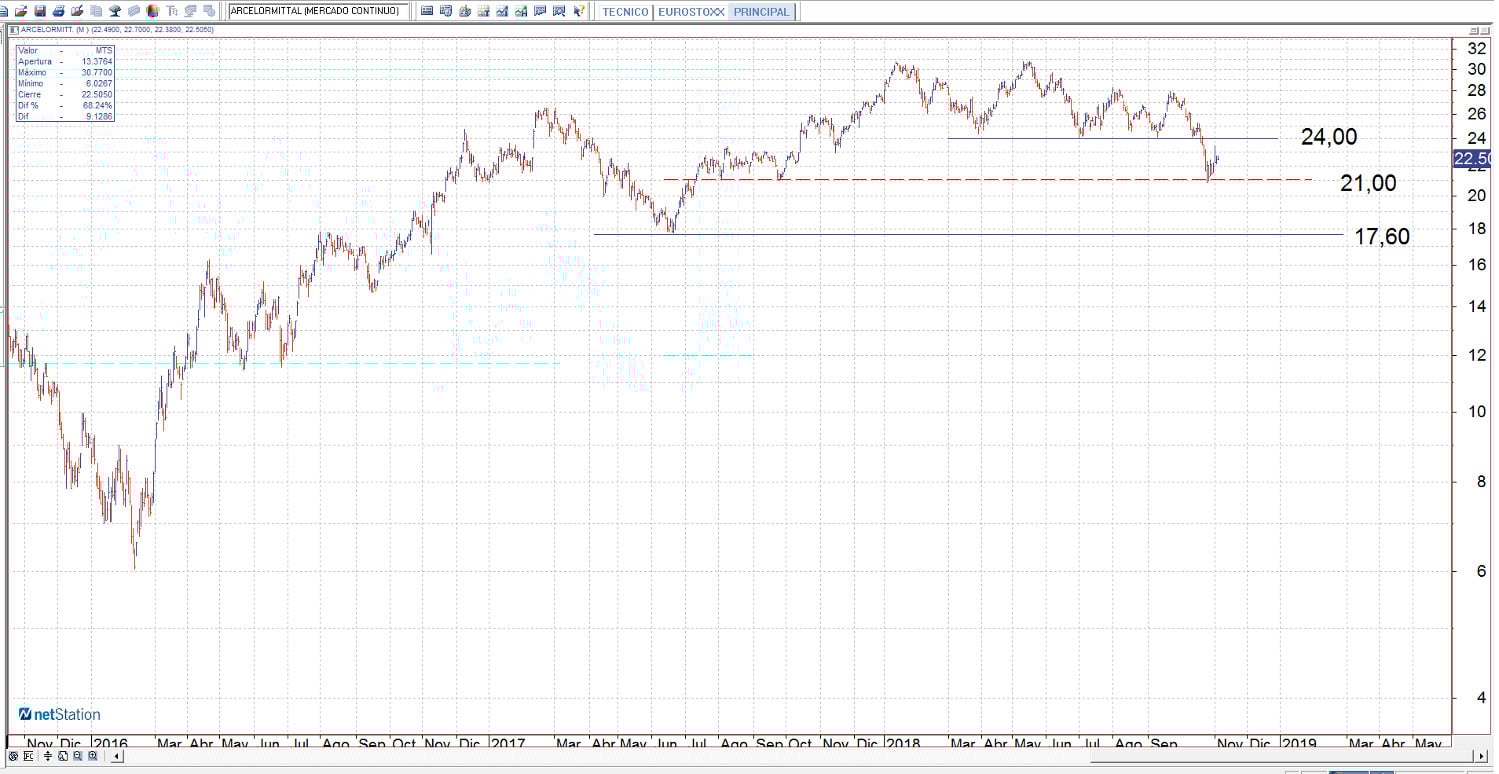Viewport: 1499px width, 774px height.
Task: Click the 24,00 resistance level label
Action: tap(1329, 137)
